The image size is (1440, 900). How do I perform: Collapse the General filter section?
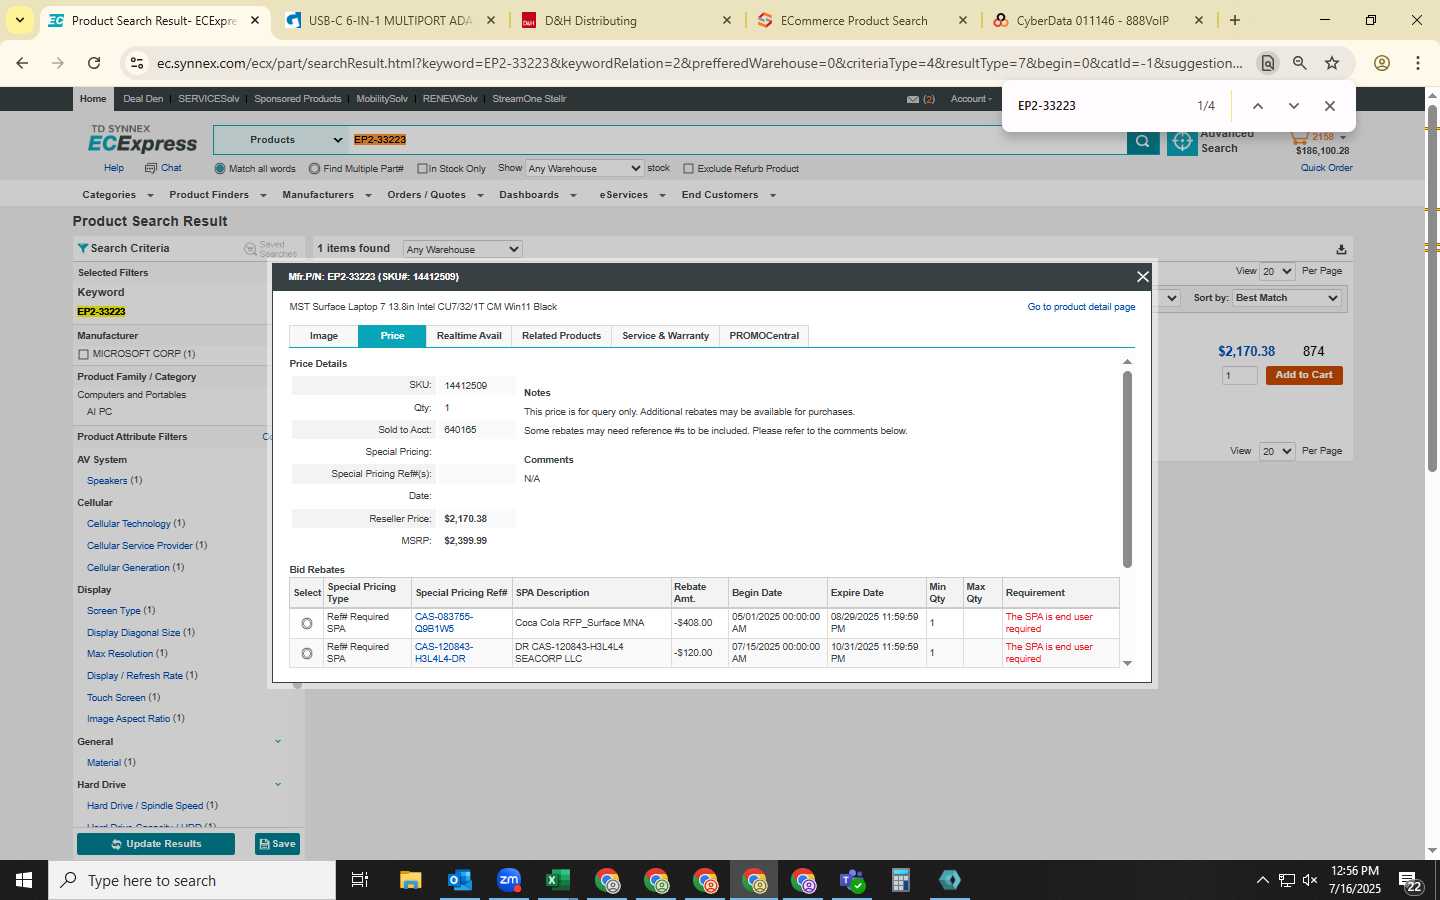pyautogui.click(x=277, y=742)
